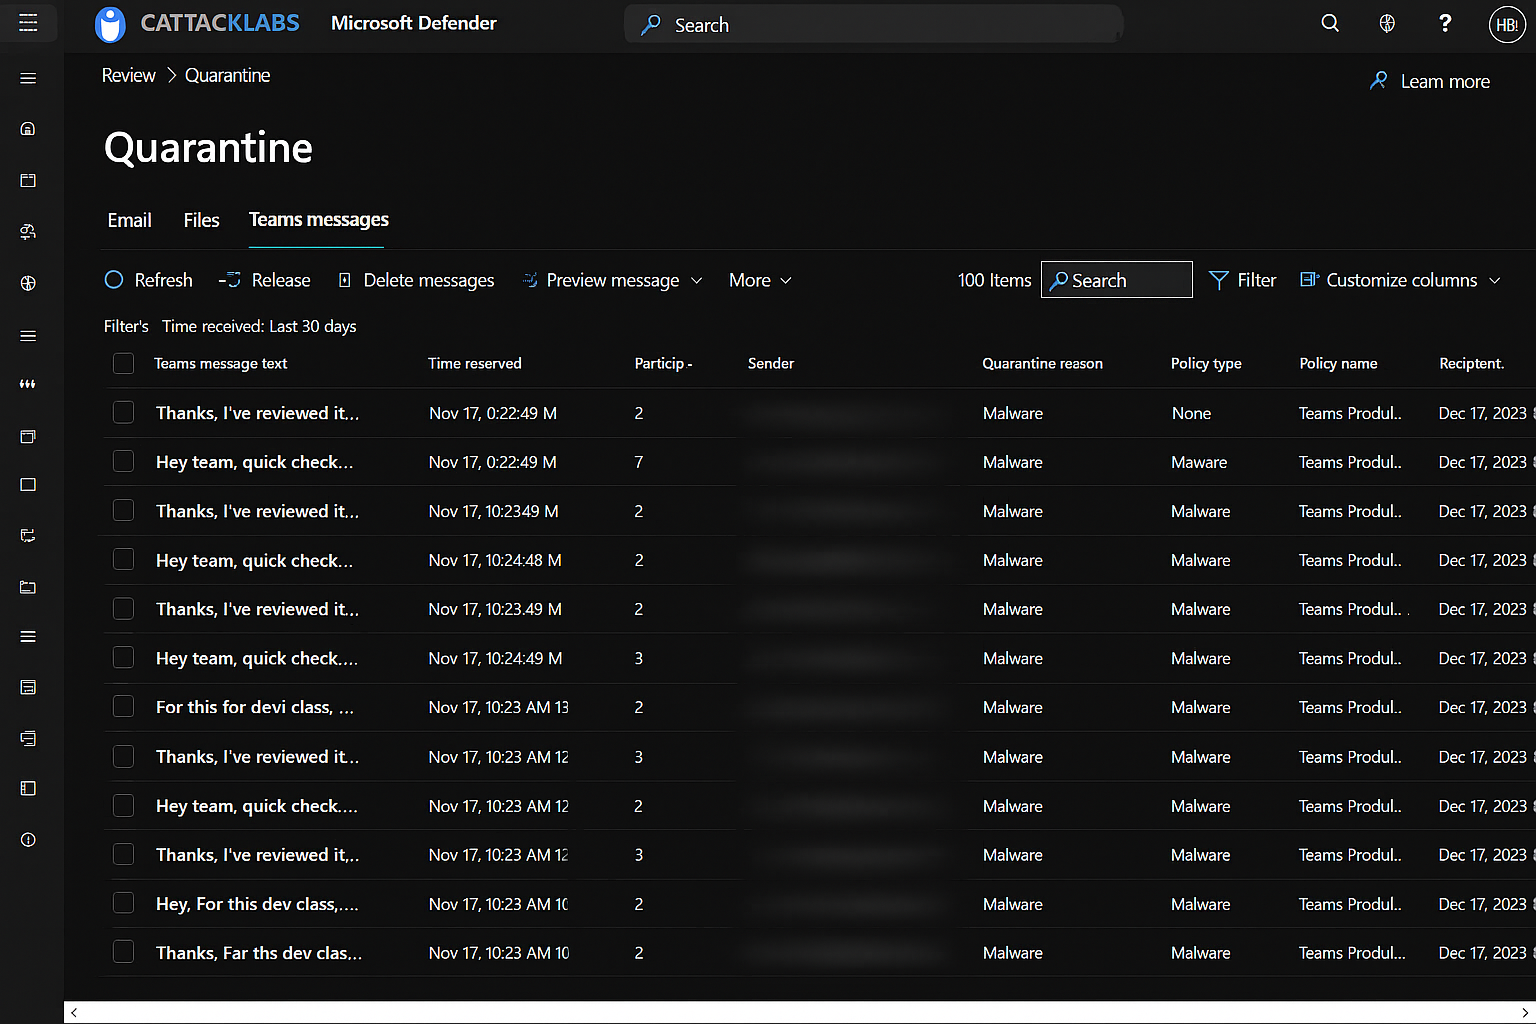Select the Delete messages icon

[345, 280]
